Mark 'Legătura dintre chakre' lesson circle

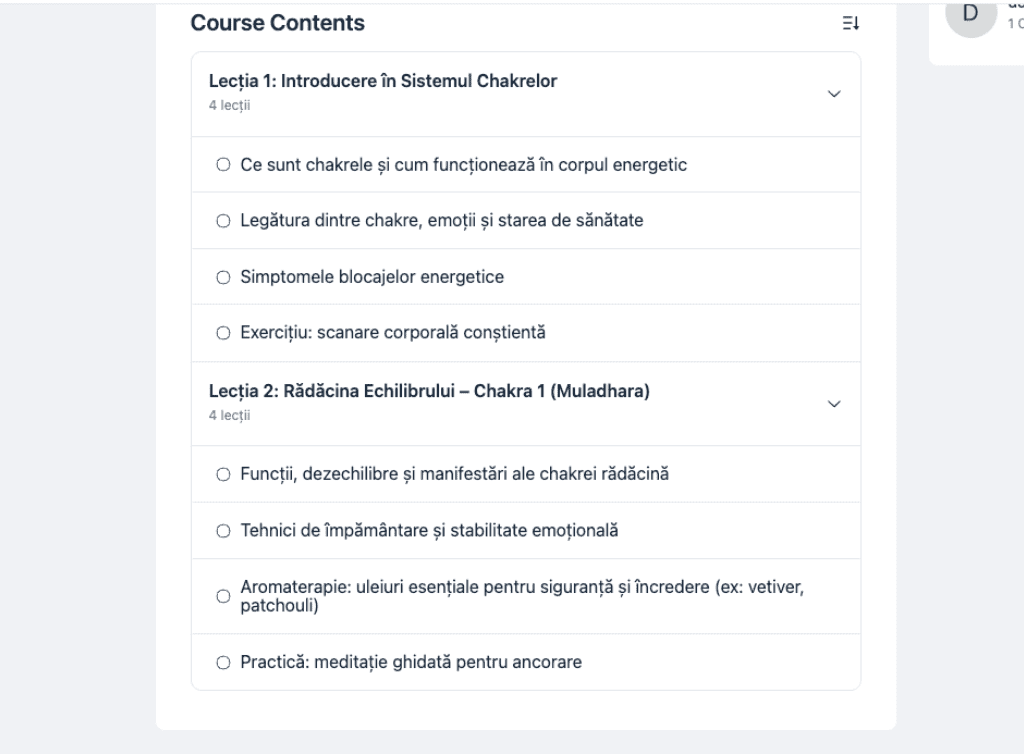(223, 221)
